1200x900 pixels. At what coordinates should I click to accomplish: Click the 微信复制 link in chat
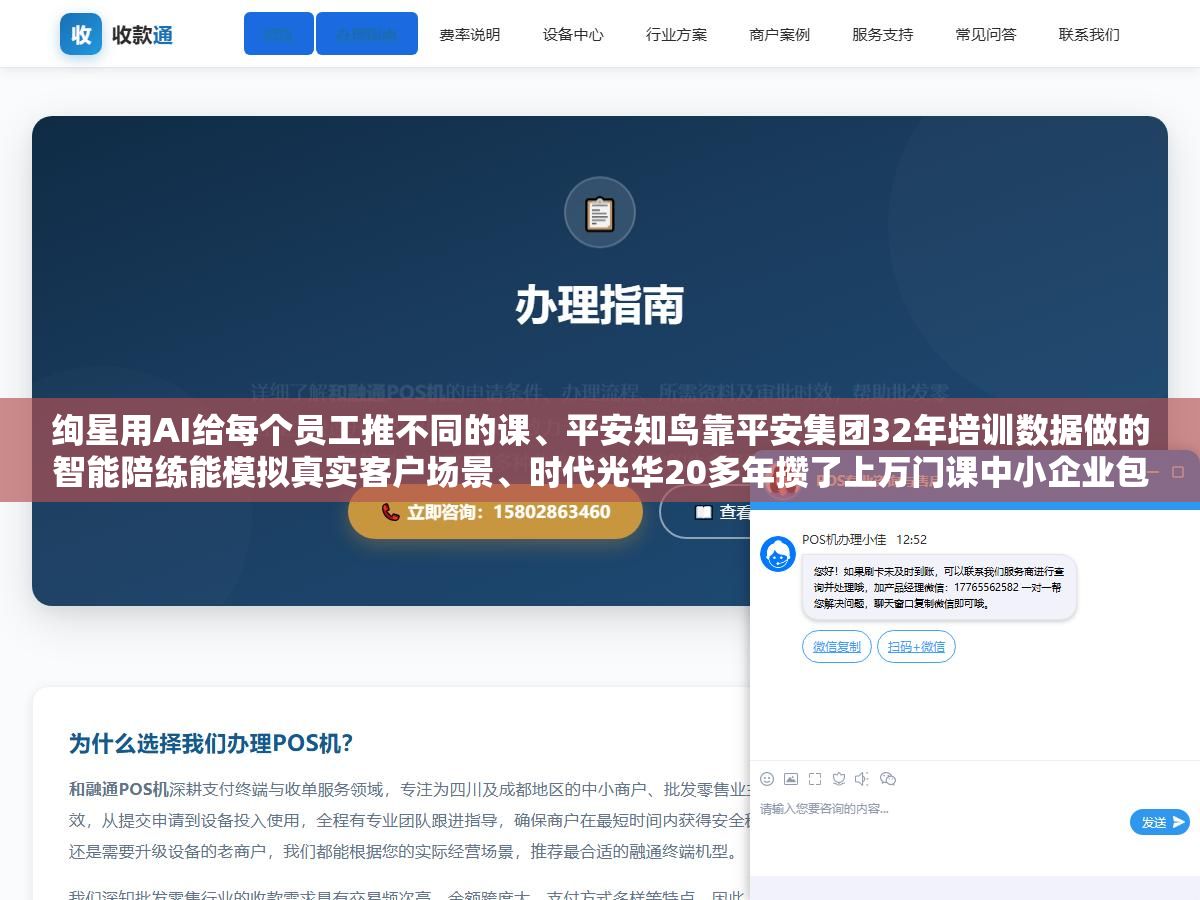click(x=837, y=647)
